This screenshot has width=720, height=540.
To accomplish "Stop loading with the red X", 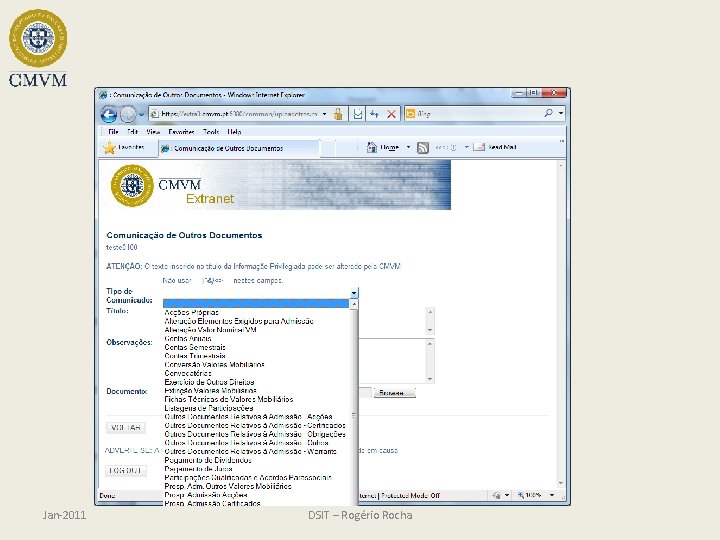I will [391, 114].
